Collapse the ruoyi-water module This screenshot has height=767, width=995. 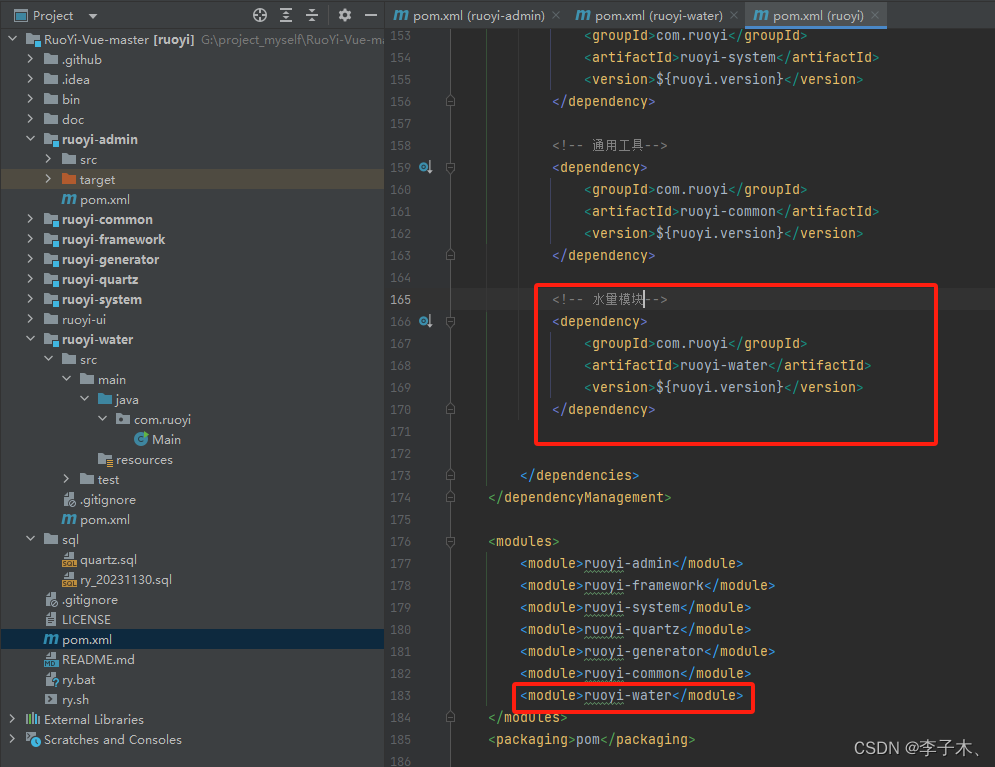pyautogui.click(x=30, y=339)
